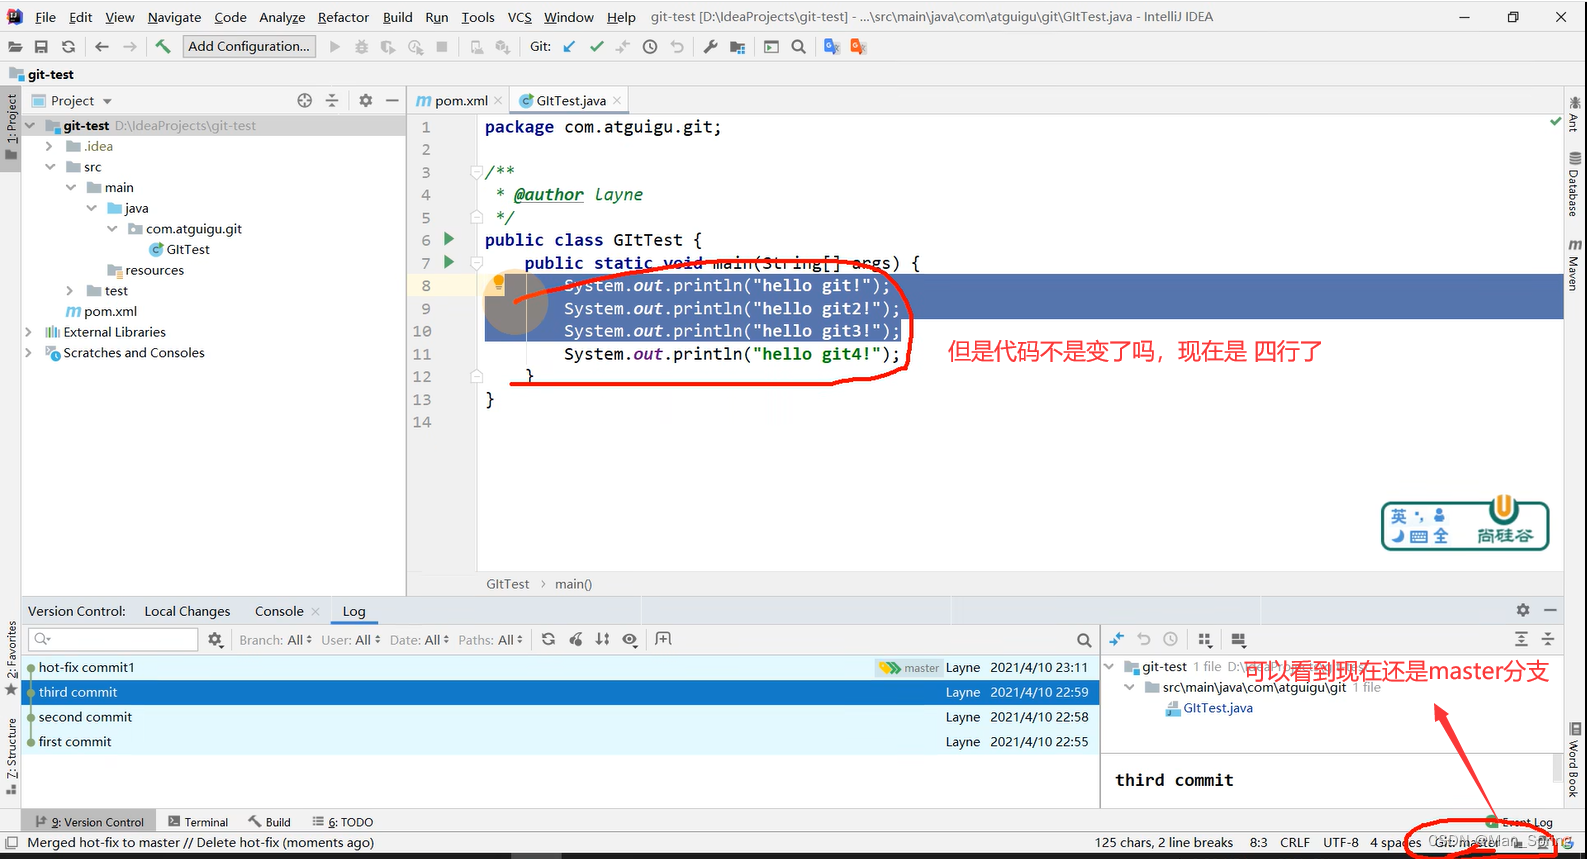Click CRLF line separator in status bar

1294,843
